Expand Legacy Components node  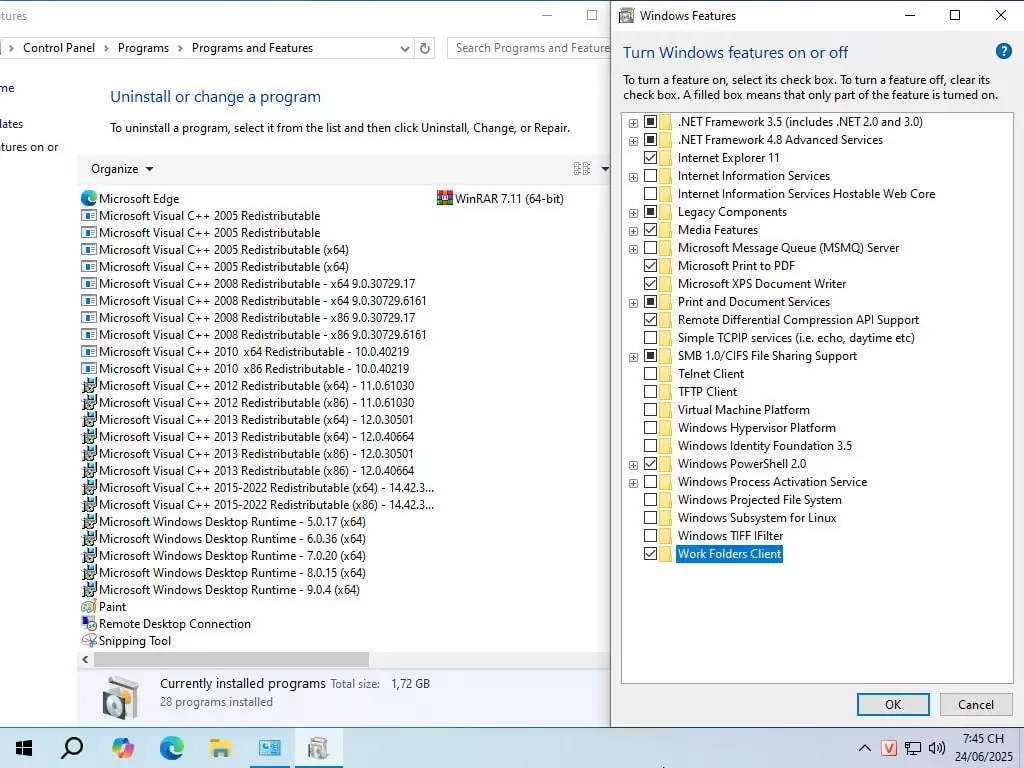(x=633, y=213)
